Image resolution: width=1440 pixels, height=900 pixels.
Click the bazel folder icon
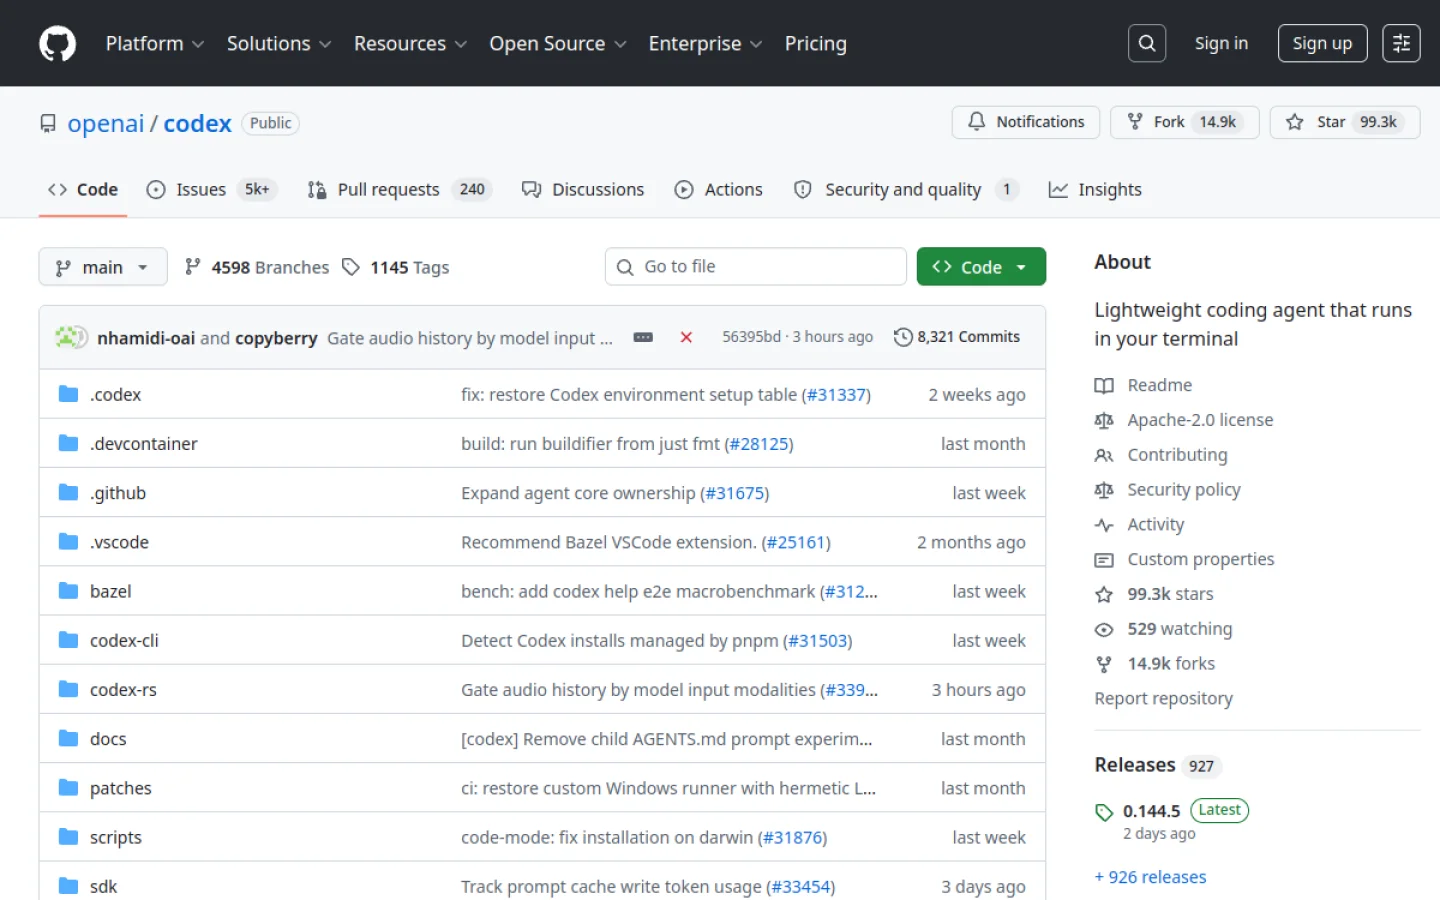pyautogui.click(x=68, y=591)
